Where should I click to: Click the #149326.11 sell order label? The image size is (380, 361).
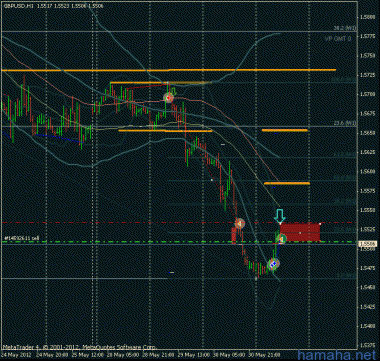click(22, 238)
